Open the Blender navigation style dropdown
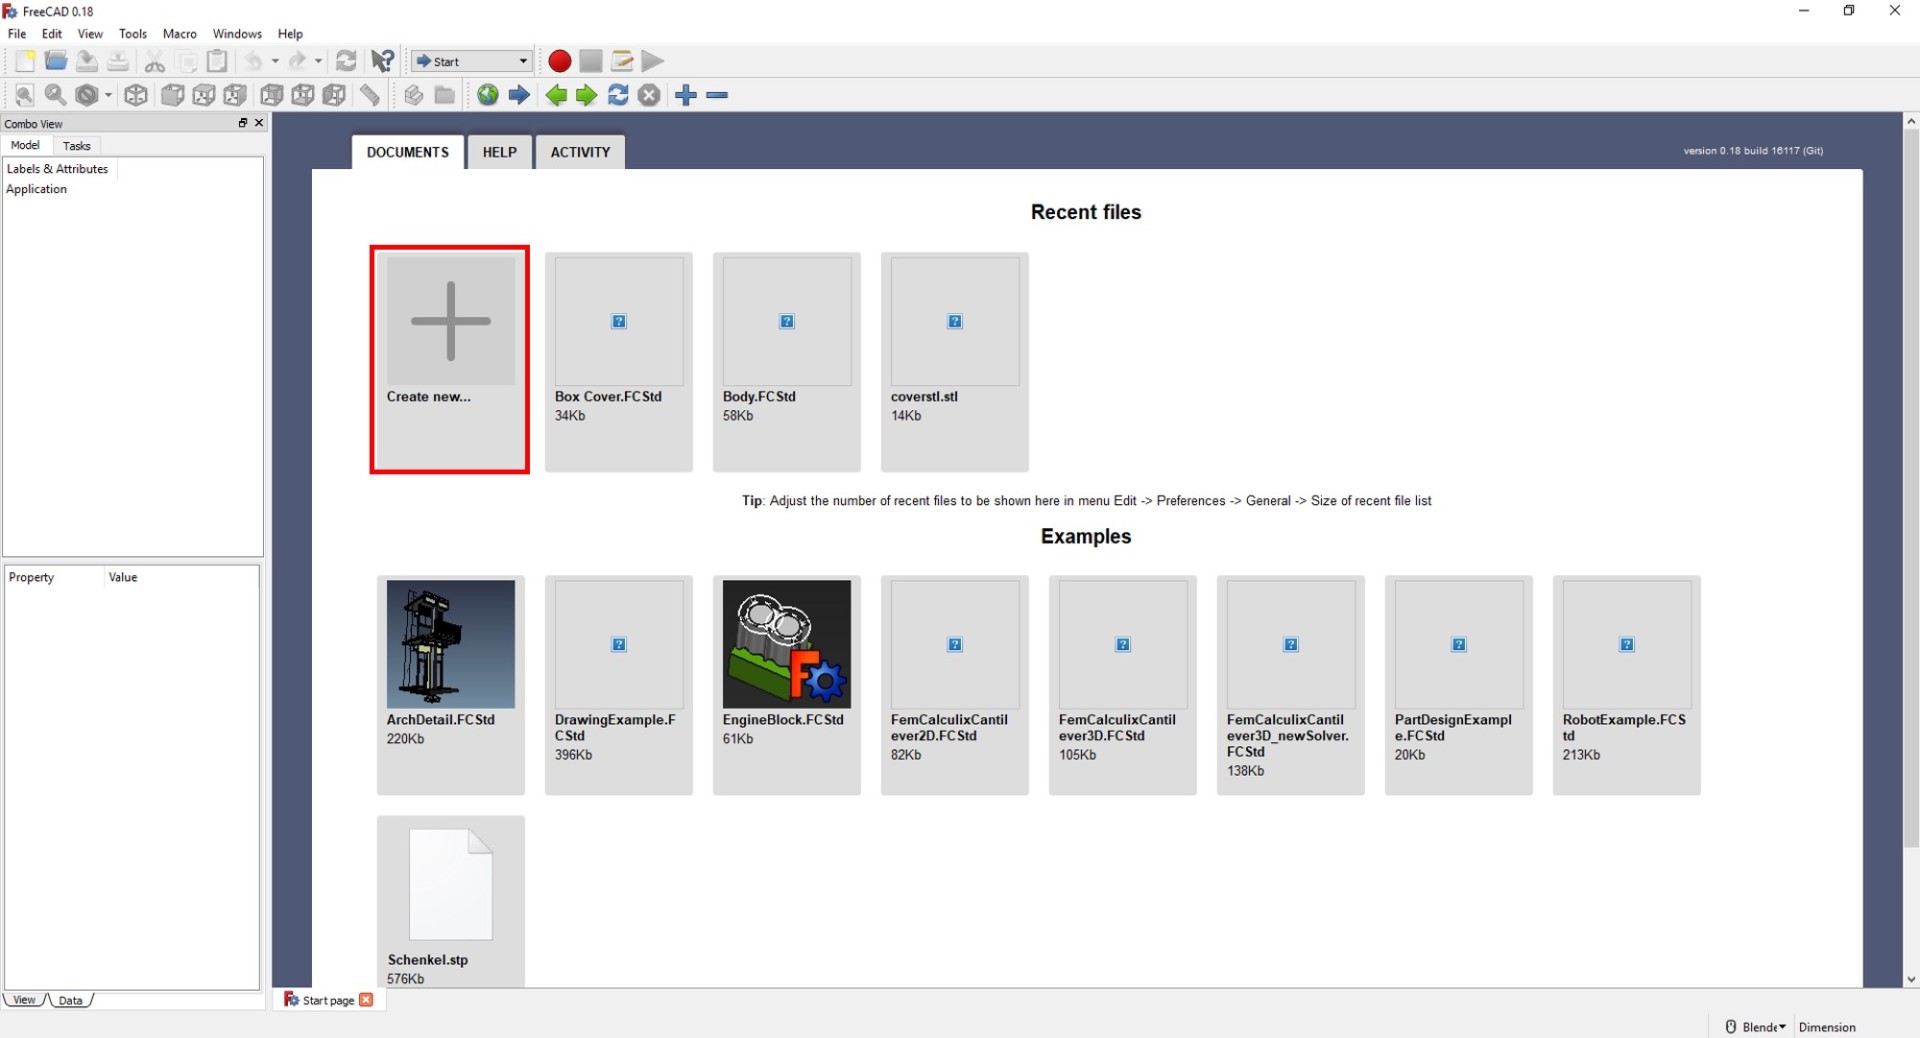Image resolution: width=1920 pixels, height=1038 pixels. pos(1755,1027)
